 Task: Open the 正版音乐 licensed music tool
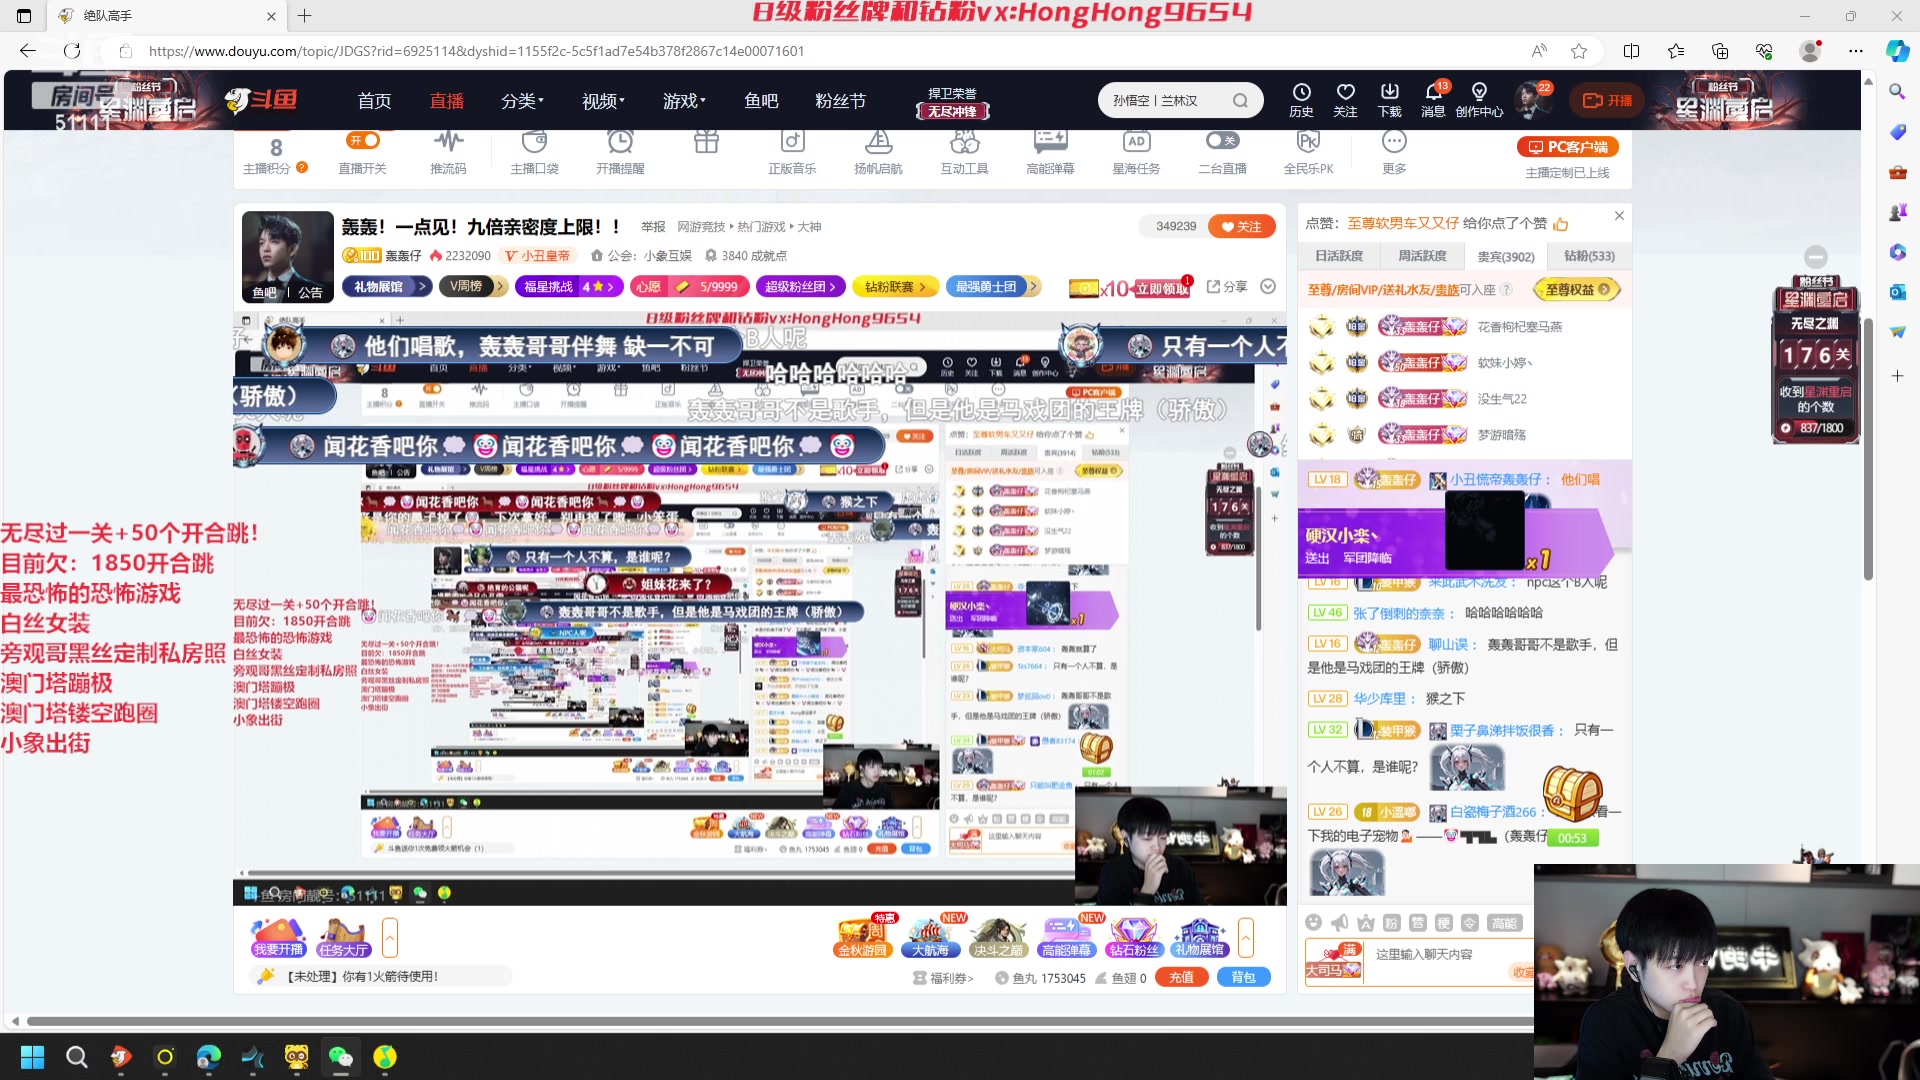[x=792, y=143]
